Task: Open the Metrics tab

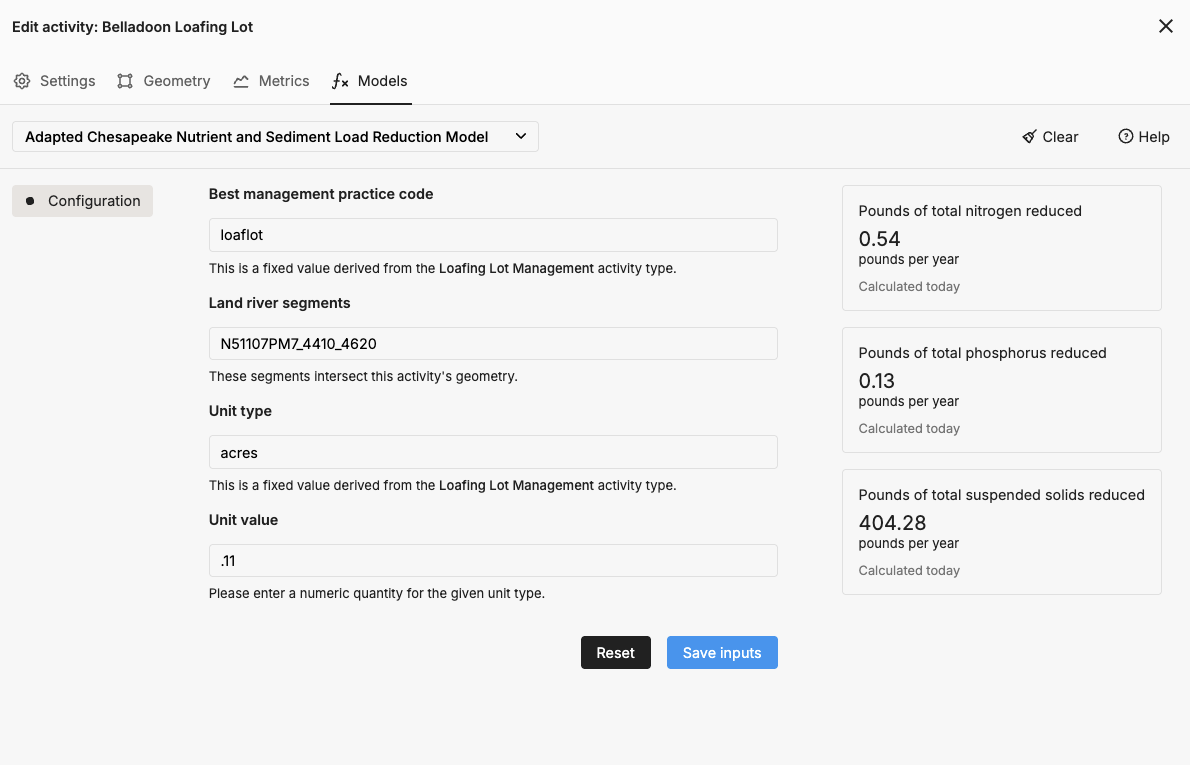Action: 271,81
